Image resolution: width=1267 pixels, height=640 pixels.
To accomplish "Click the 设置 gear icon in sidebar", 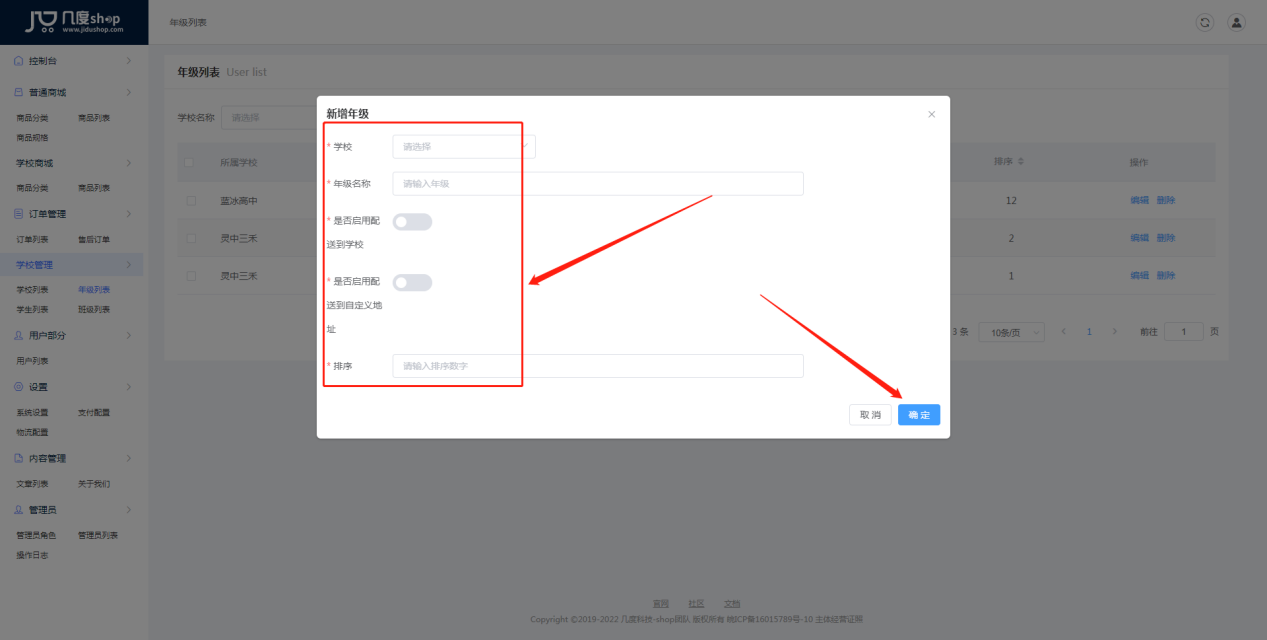I will [x=19, y=387].
